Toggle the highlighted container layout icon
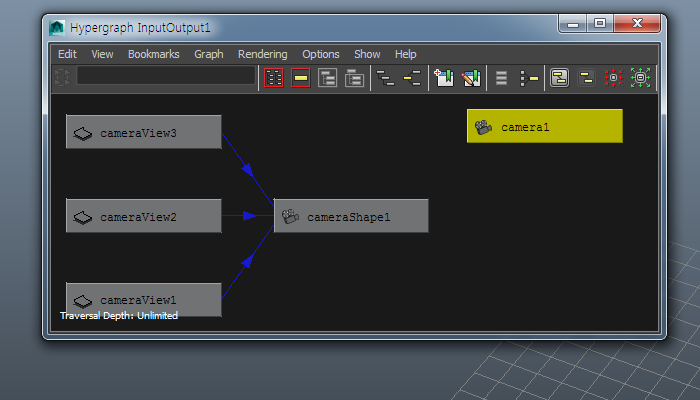Image resolution: width=700 pixels, height=400 pixels. pyautogui.click(x=559, y=78)
